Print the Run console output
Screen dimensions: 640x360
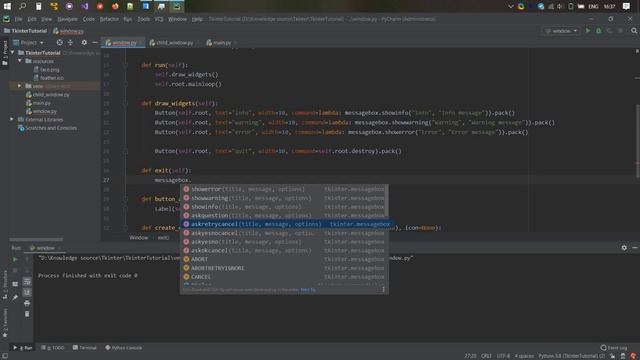click(27, 303)
